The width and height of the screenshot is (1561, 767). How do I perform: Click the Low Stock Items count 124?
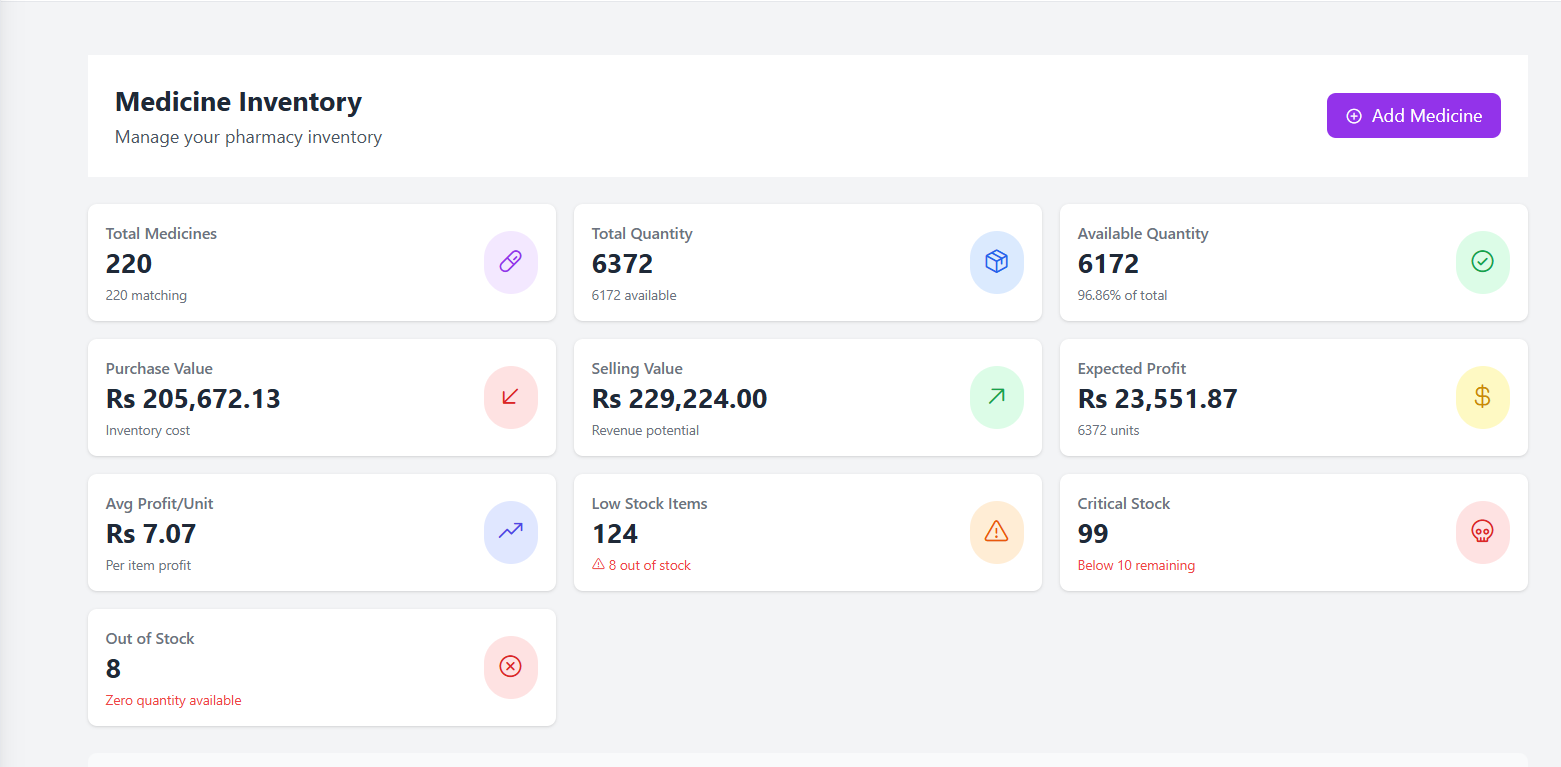[614, 534]
